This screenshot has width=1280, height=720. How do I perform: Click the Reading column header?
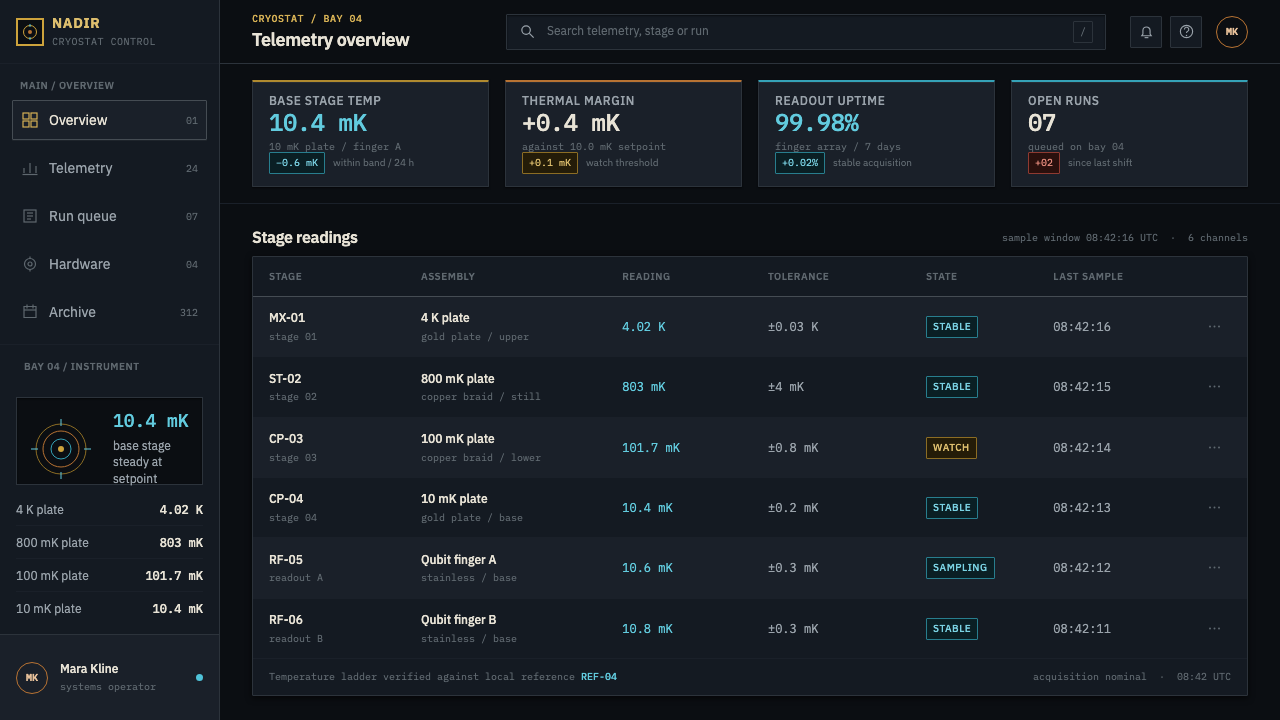(646, 277)
